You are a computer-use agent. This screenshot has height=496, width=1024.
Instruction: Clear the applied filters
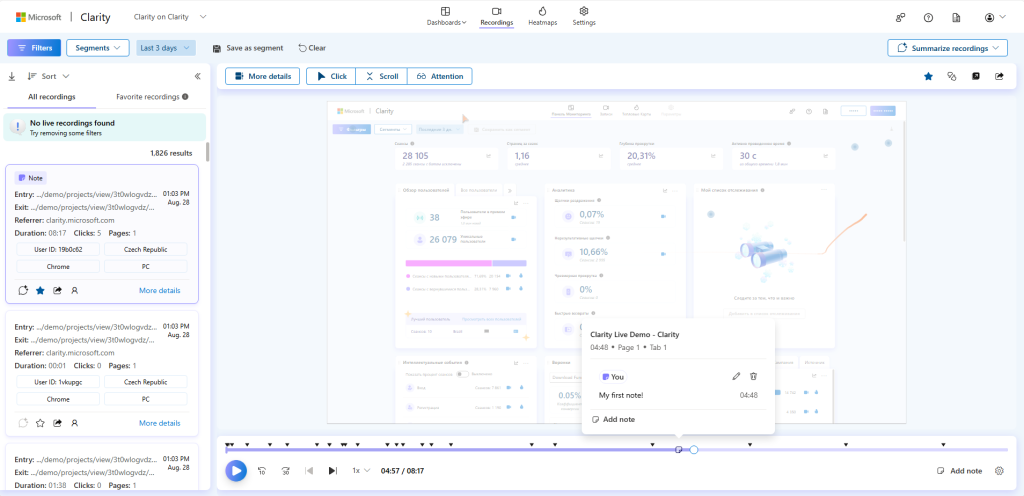point(312,48)
